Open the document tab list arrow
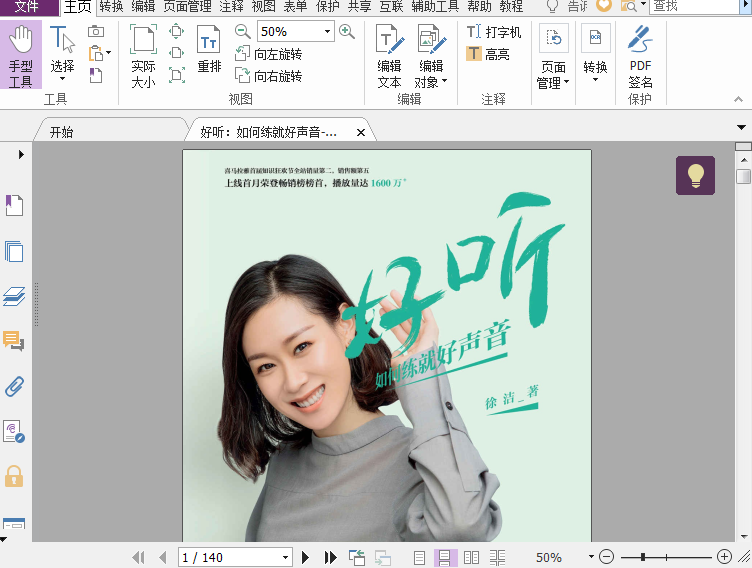This screenshot has height=568, width=752. click(741, 128)
